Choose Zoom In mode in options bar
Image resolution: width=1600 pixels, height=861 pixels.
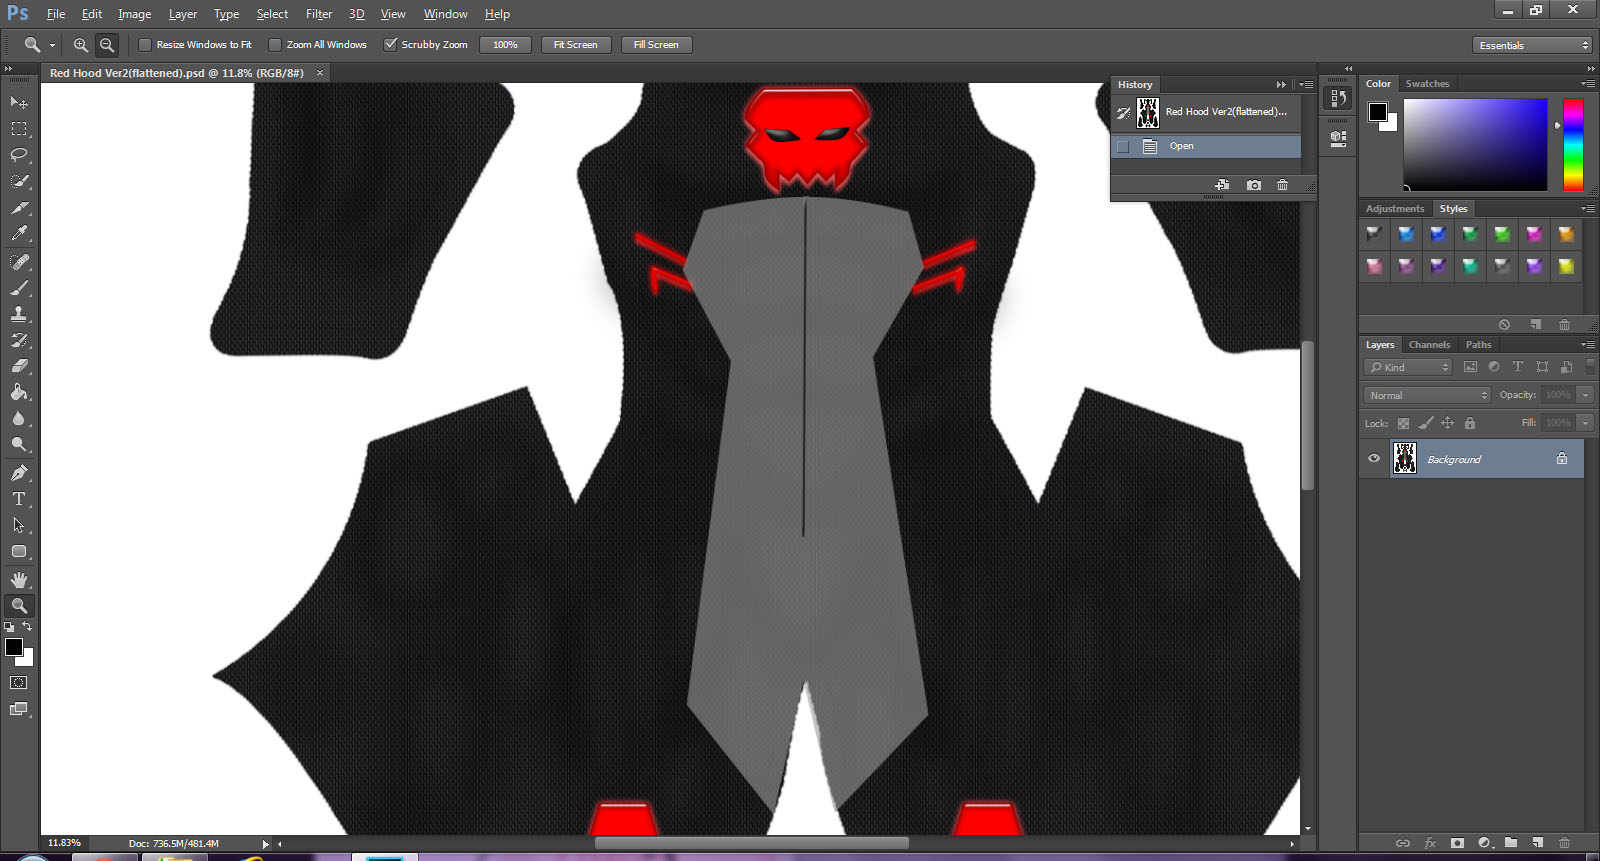81,45
